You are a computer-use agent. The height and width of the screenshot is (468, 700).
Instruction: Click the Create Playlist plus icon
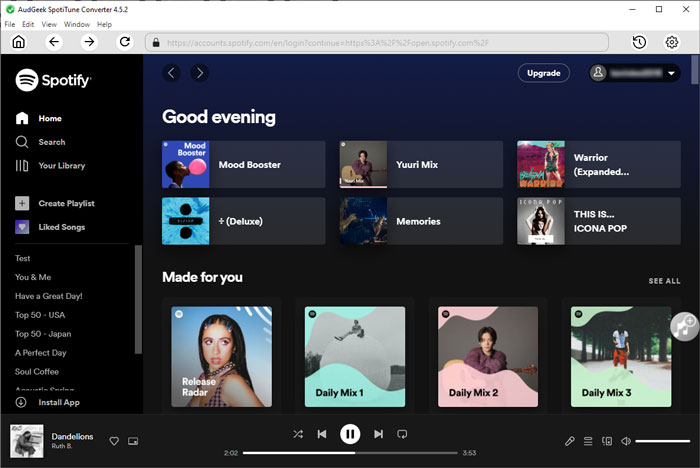tap(22, 203)
